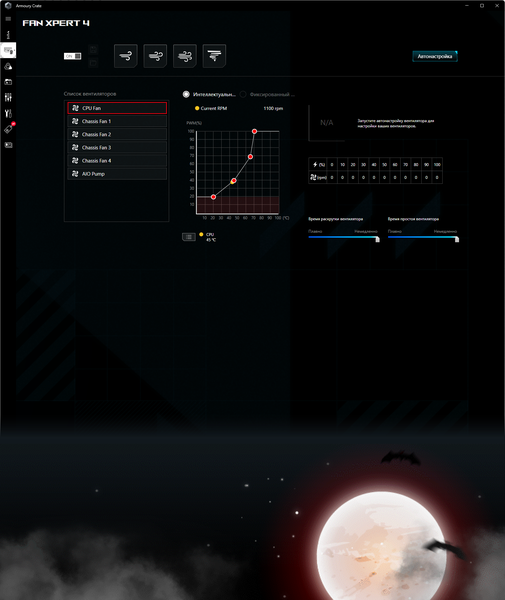Select the highlighted Device sidebar icon
Image resolution: width=505 pixels, height=600 pixels.
[x=8, y=50]
